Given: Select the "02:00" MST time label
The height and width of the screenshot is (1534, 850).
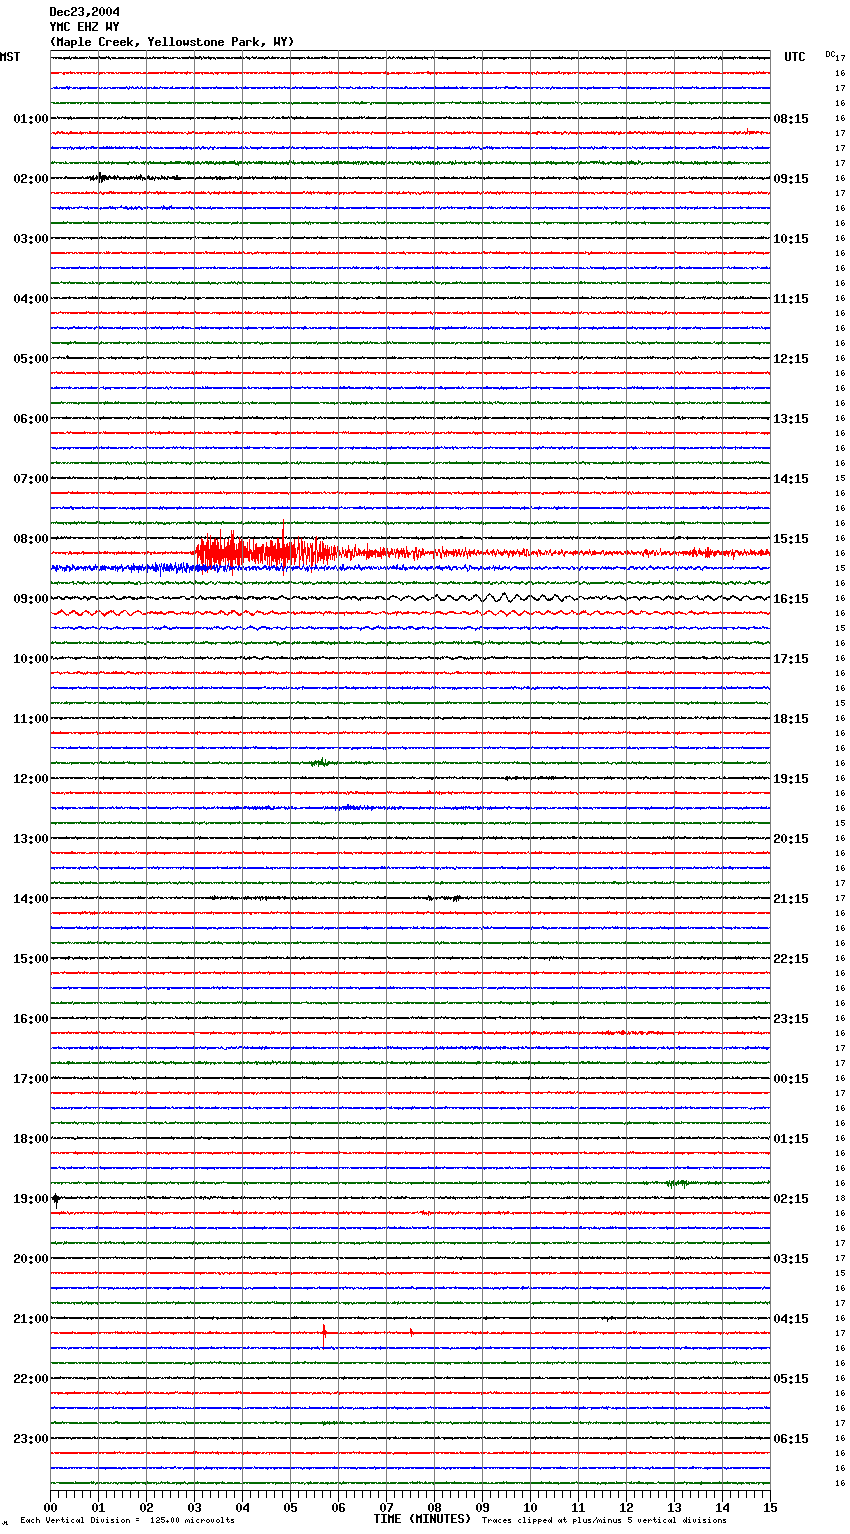Looking at the screenshot, I should 31,179.
